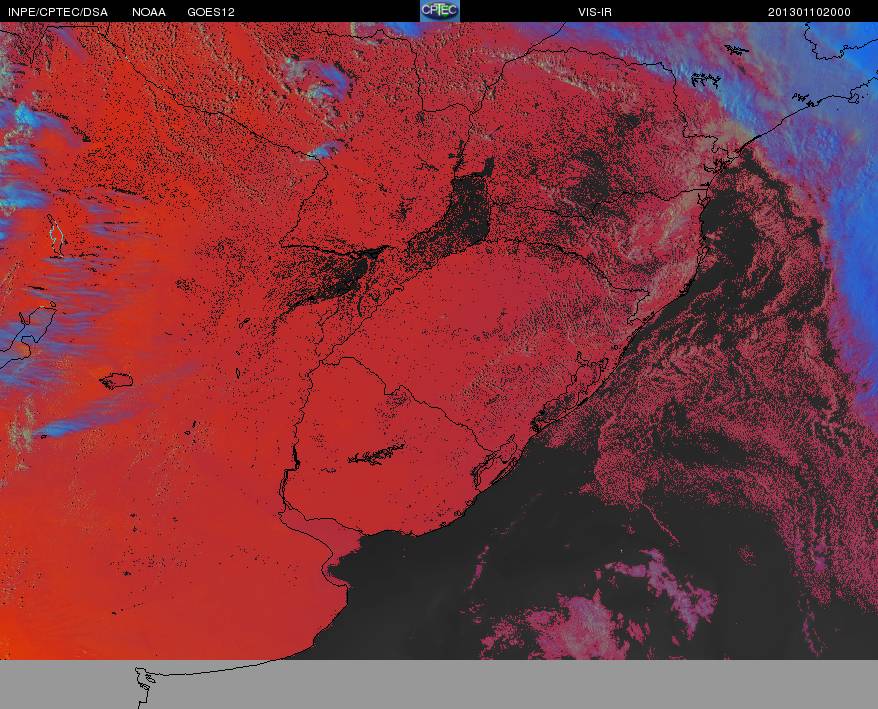
Task: Click the elongated outlined lake near the left edge
Action: 55,236
